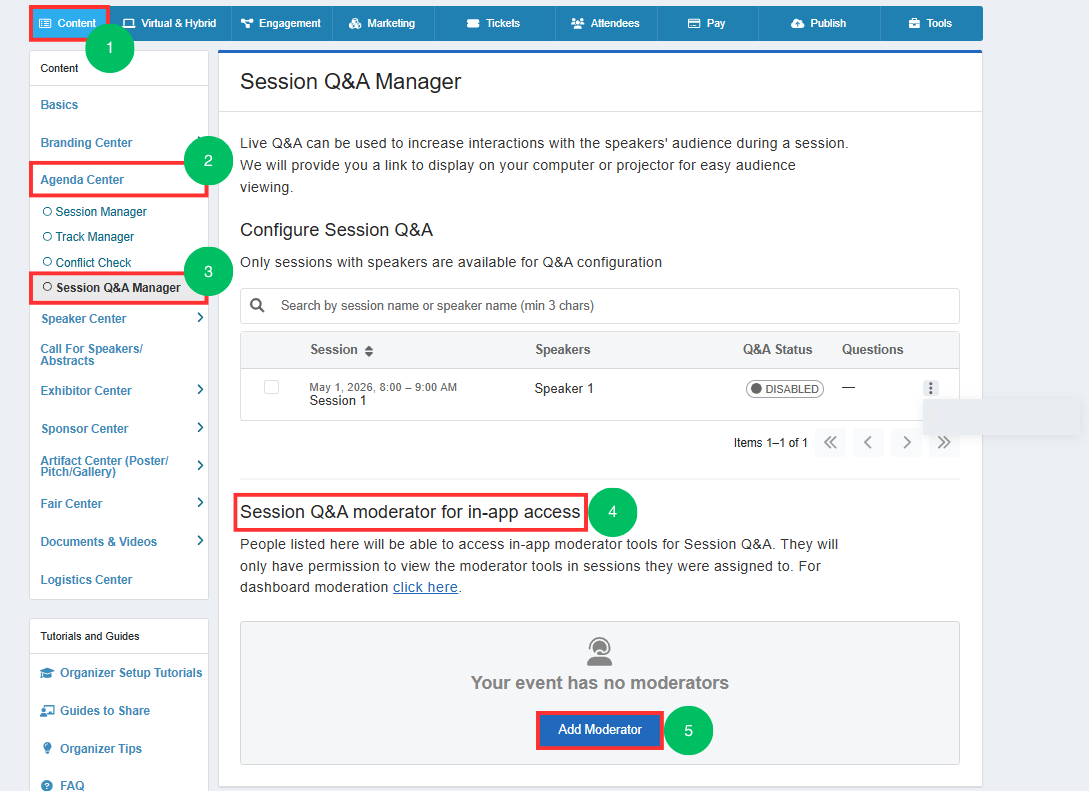
Task: Expand the Exhibitor Center chevron
Action: pyautogui.click(x=200, y=390)
